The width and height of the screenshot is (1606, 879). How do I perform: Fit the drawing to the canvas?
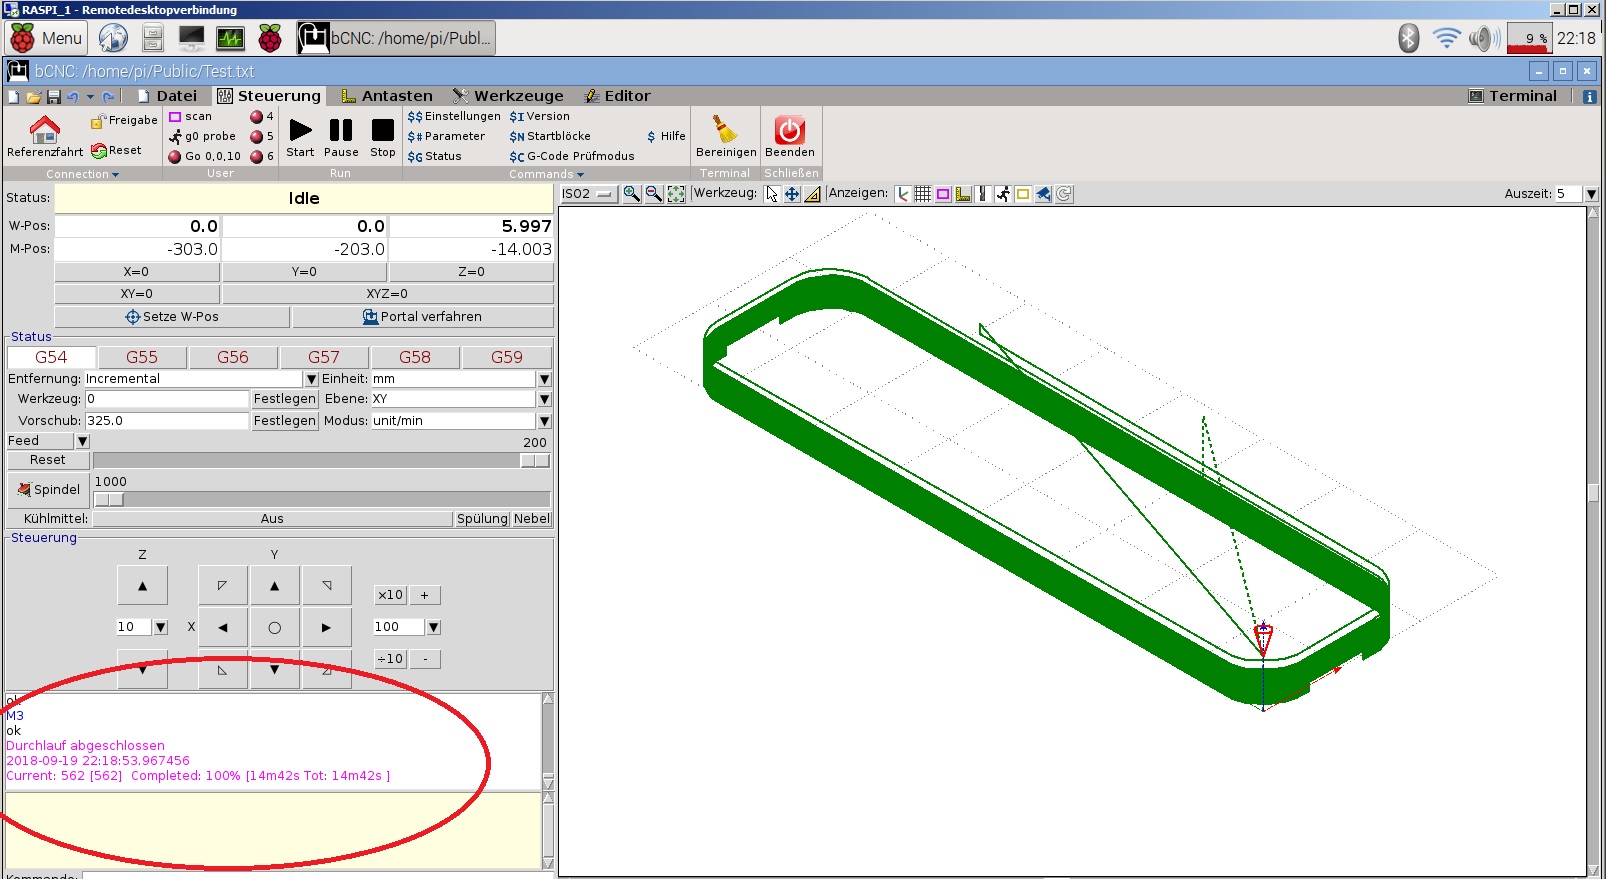(x=677, y=194)
